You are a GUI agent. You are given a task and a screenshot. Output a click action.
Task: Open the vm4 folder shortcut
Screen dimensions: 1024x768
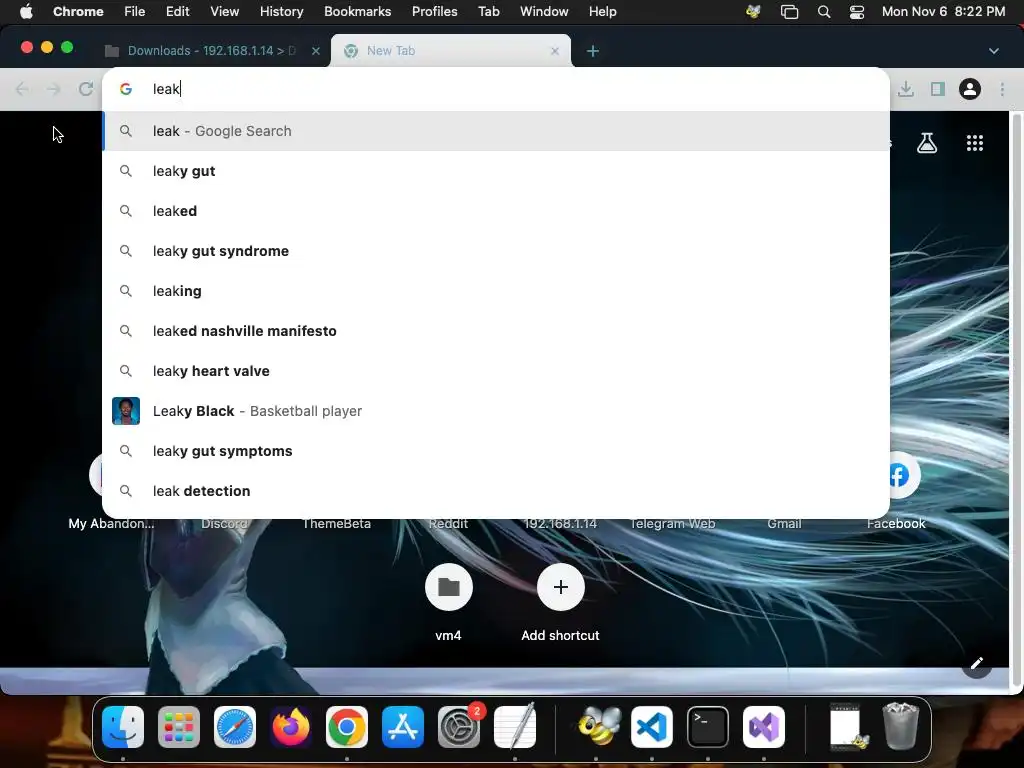pyautogui.click(x=449, y=587)
